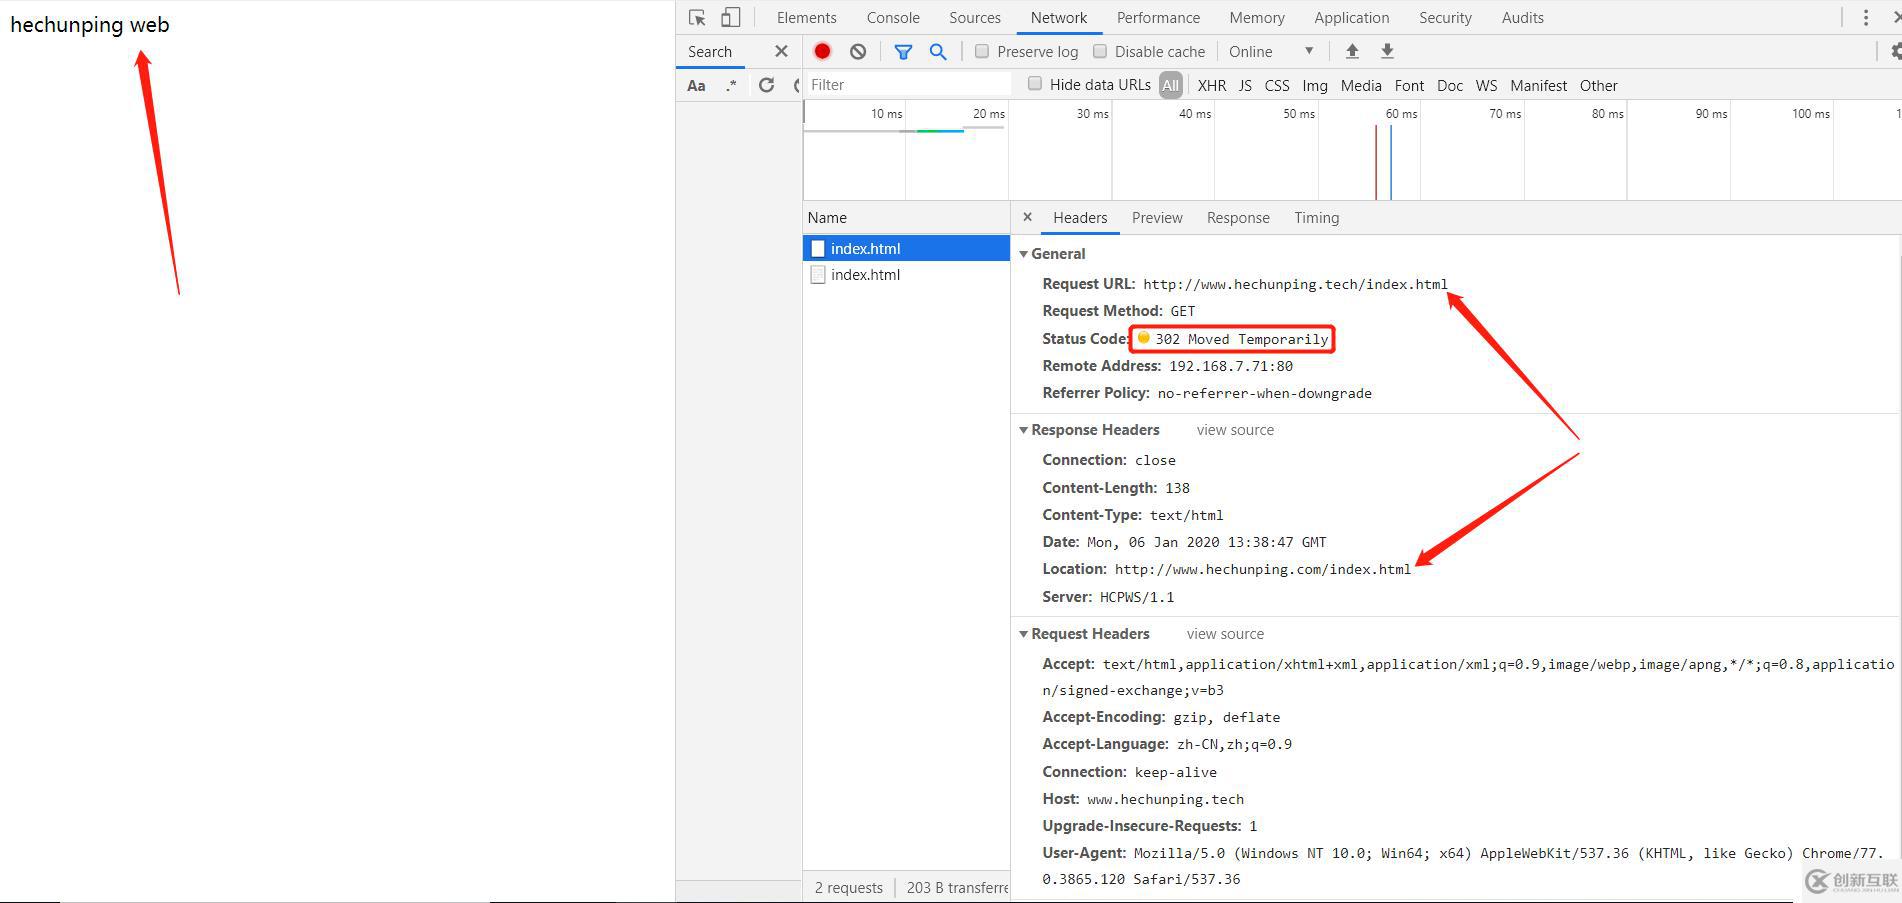Viewport: 1902px width, 903px height.
Task: Filter requests by Img
Action: (1315, 85)
